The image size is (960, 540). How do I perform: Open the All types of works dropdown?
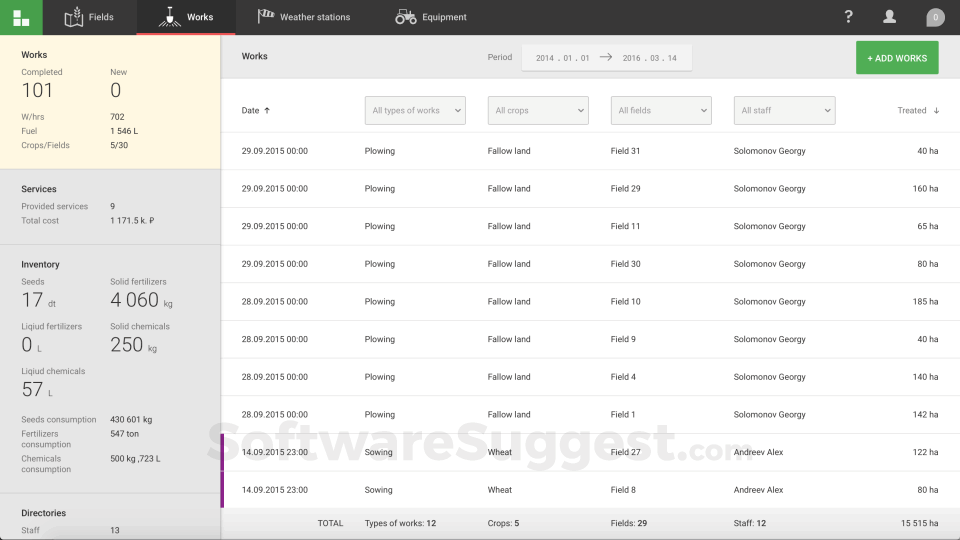pos(415,110)
